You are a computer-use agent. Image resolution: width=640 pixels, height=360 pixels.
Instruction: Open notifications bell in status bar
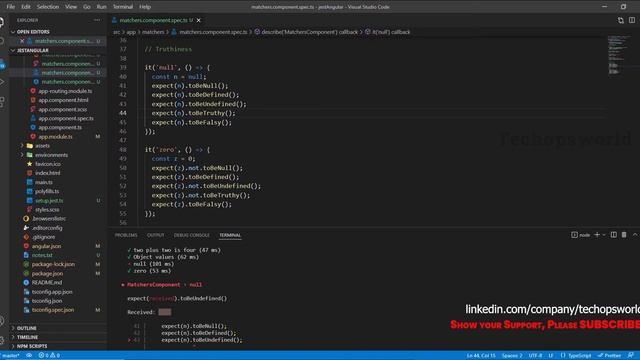[631, 356]
